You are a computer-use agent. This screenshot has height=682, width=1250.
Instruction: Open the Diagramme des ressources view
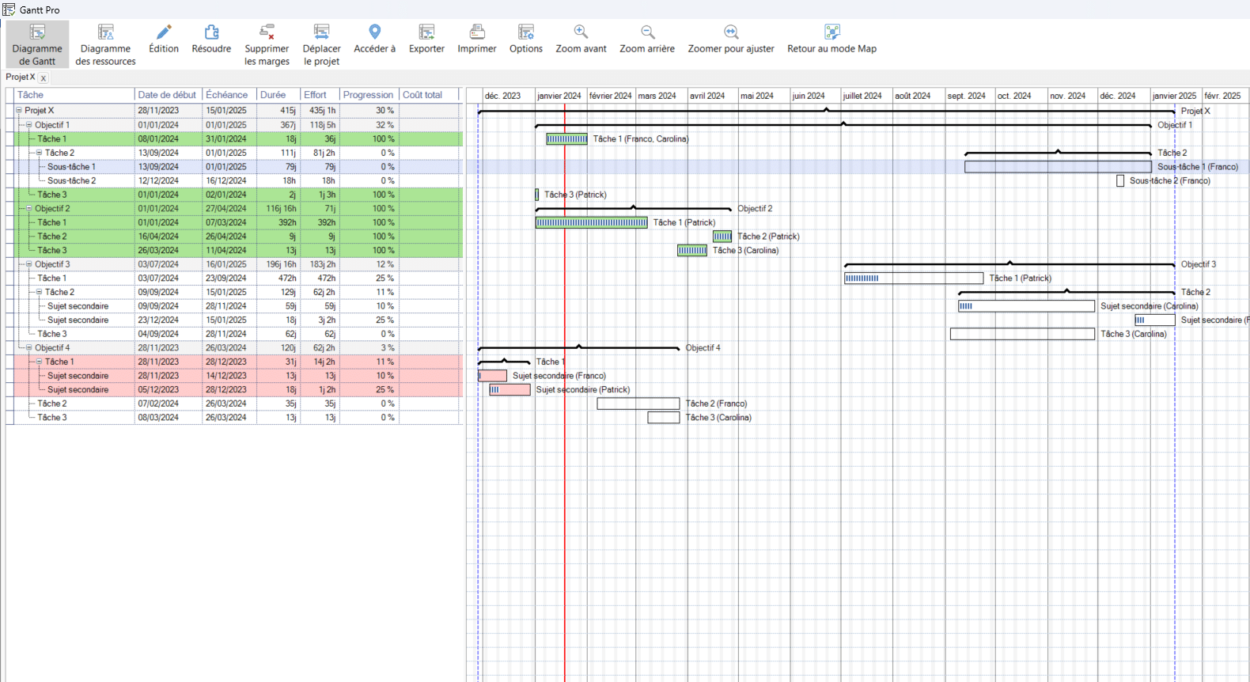[105, 32]
